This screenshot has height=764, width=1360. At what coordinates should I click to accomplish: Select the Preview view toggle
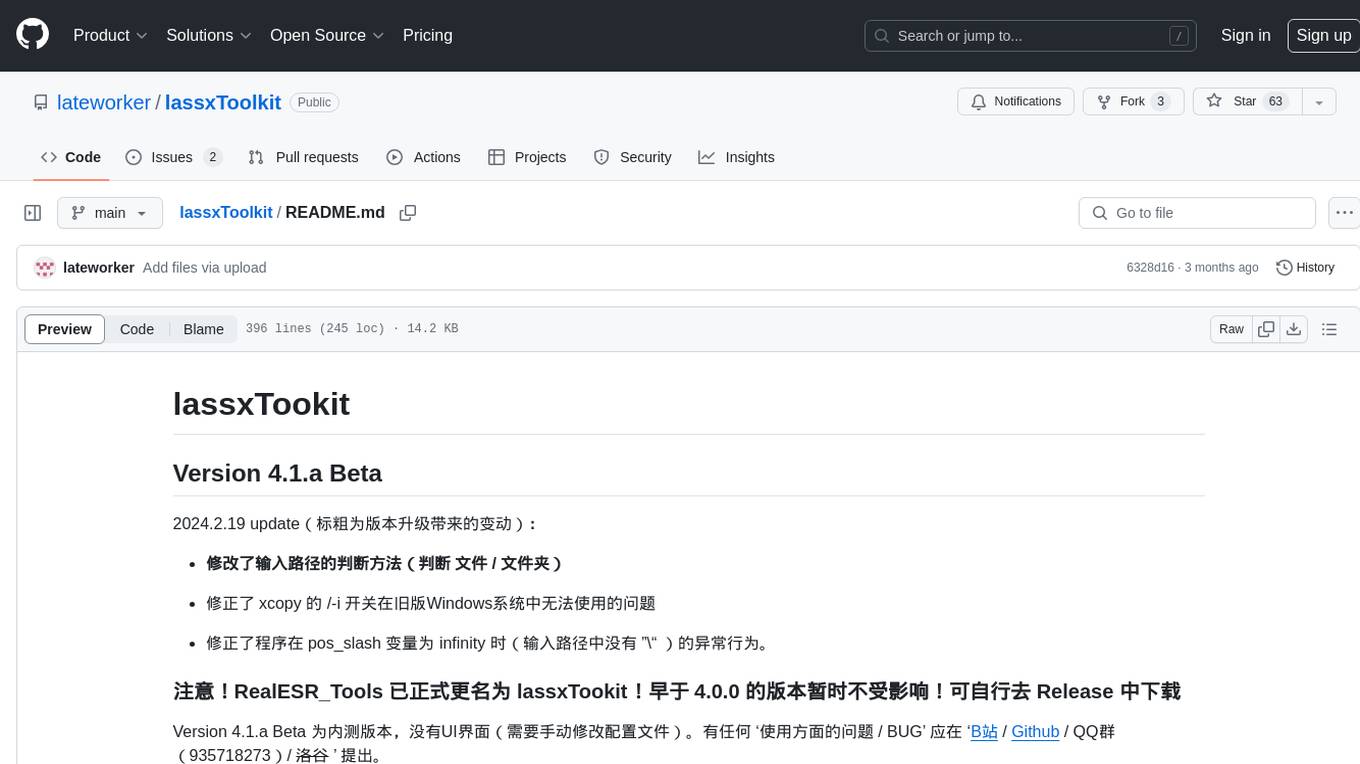point(65,329)
